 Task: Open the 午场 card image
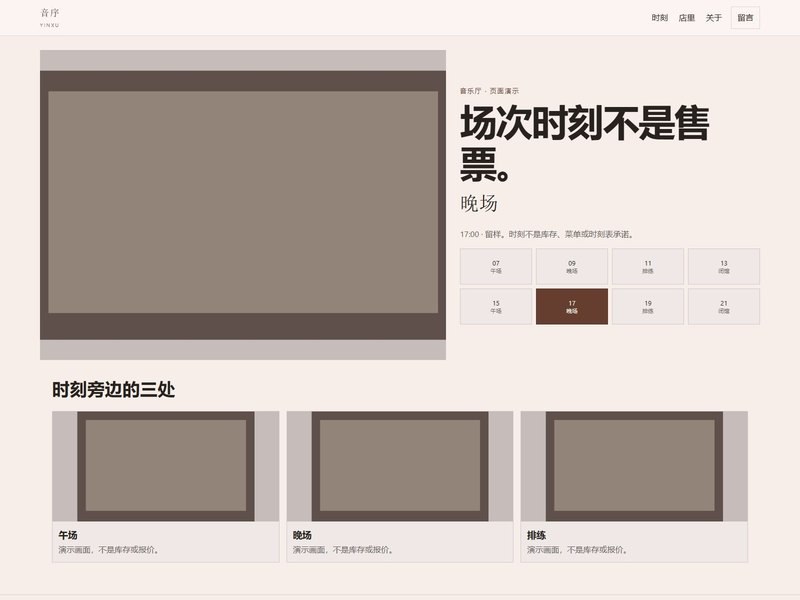[x=166, y=466]
